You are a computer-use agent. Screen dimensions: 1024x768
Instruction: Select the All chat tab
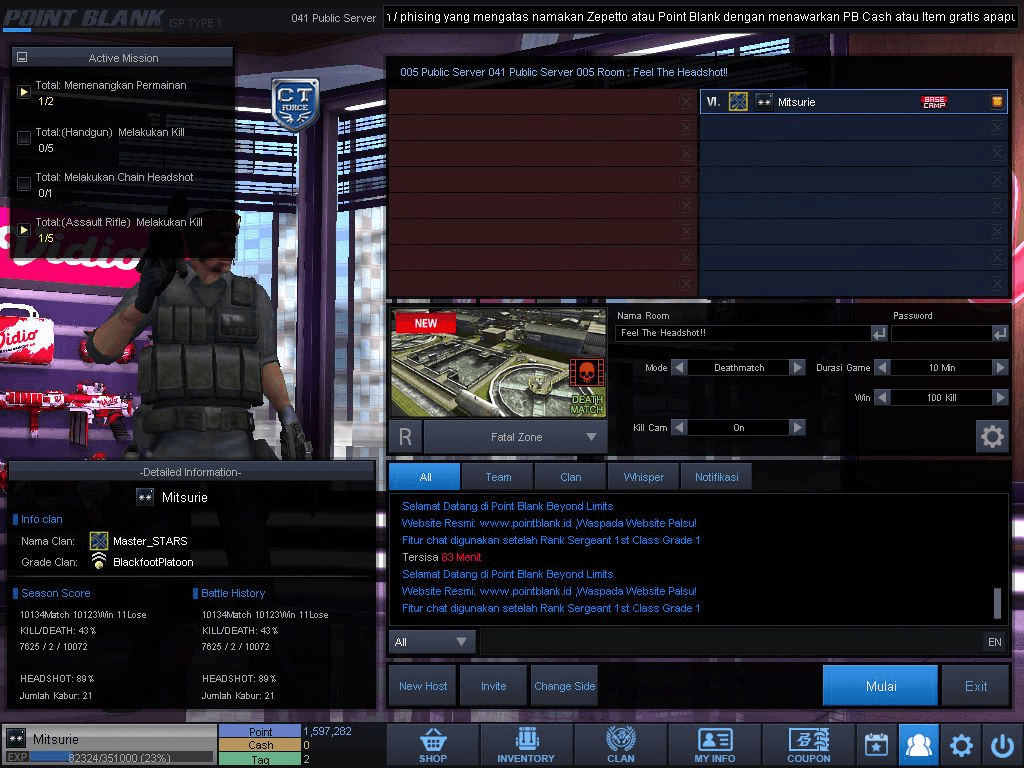click(424, 477)
